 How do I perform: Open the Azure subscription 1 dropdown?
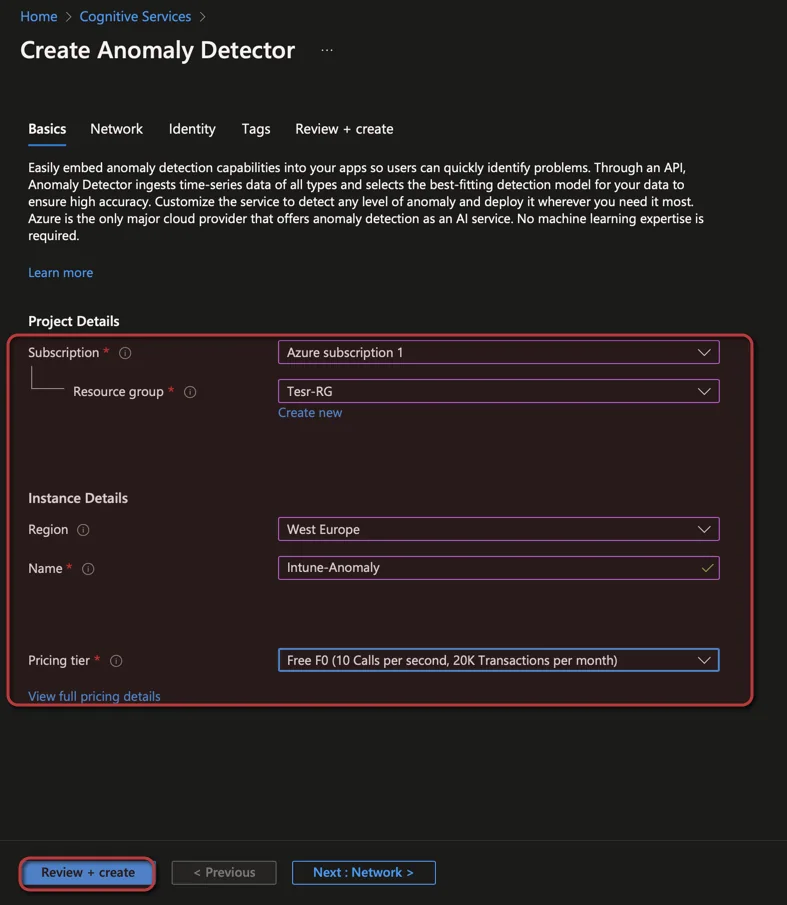pos(499,352)
